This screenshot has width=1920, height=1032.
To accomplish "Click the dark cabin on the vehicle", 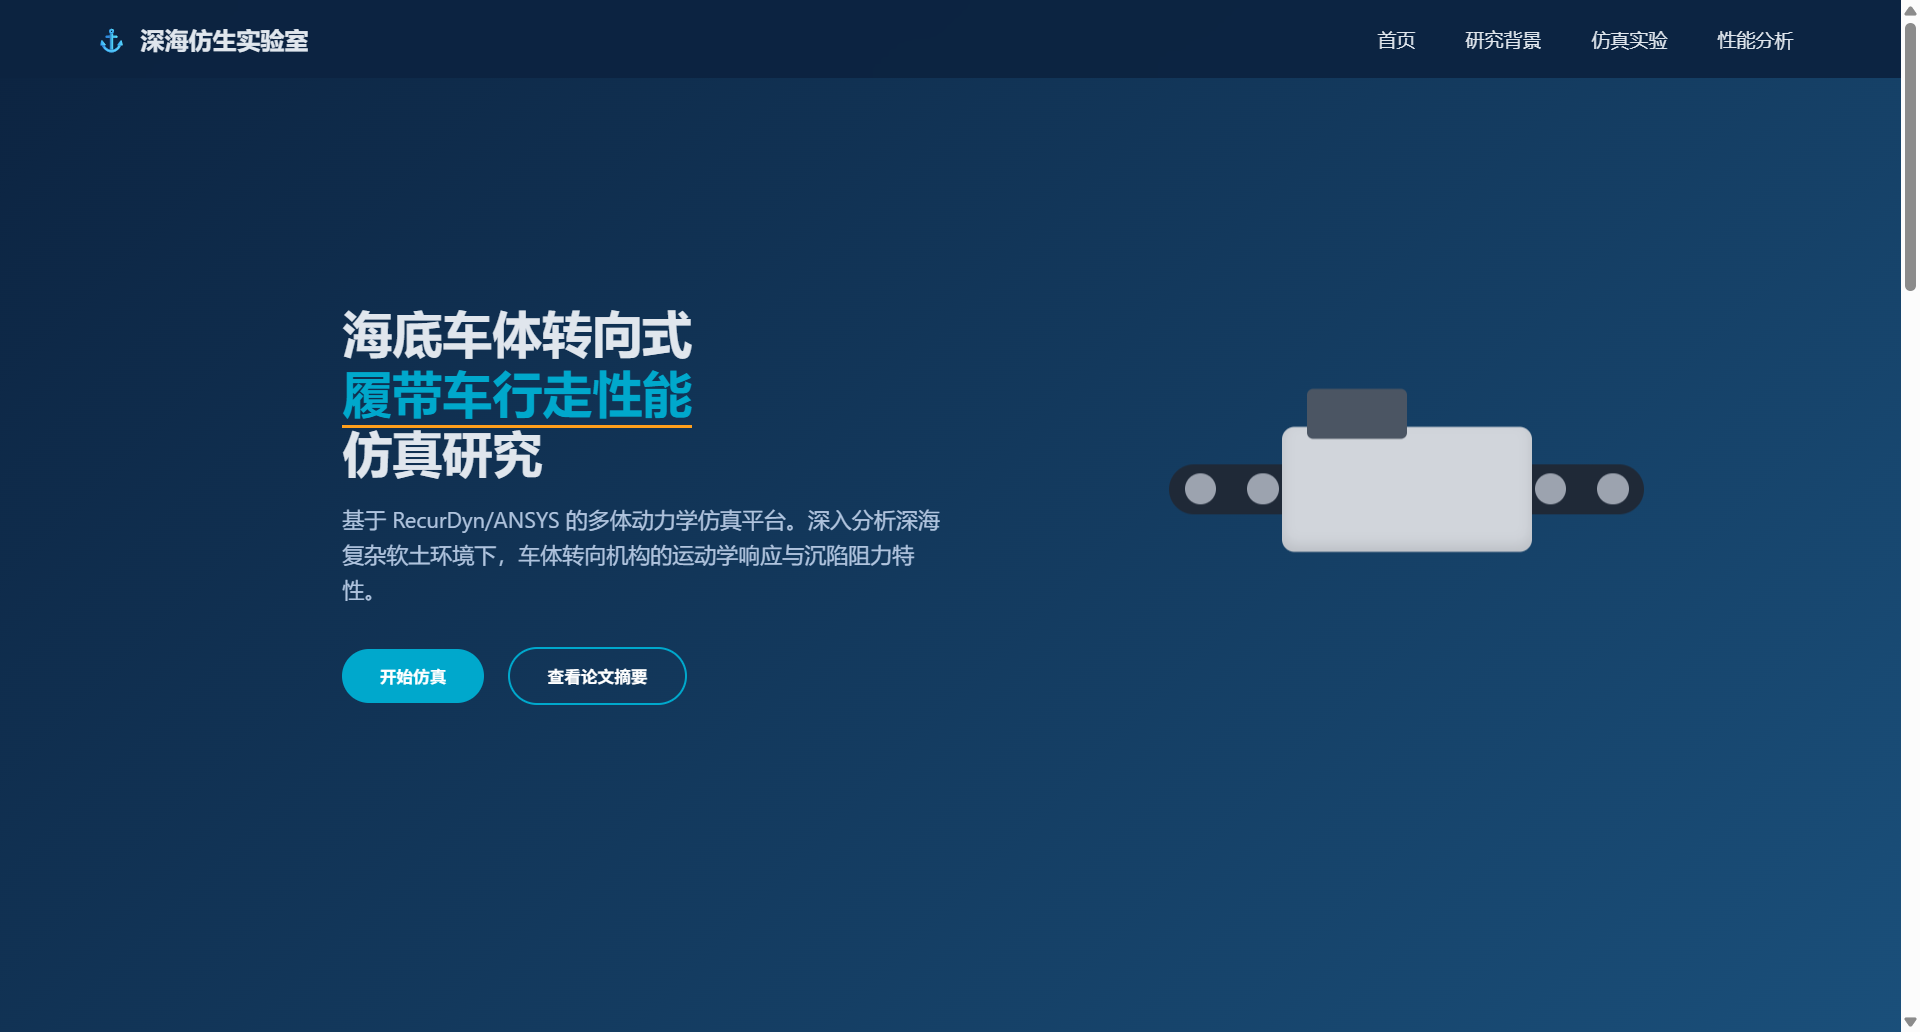I will (x=1355, y=412).
